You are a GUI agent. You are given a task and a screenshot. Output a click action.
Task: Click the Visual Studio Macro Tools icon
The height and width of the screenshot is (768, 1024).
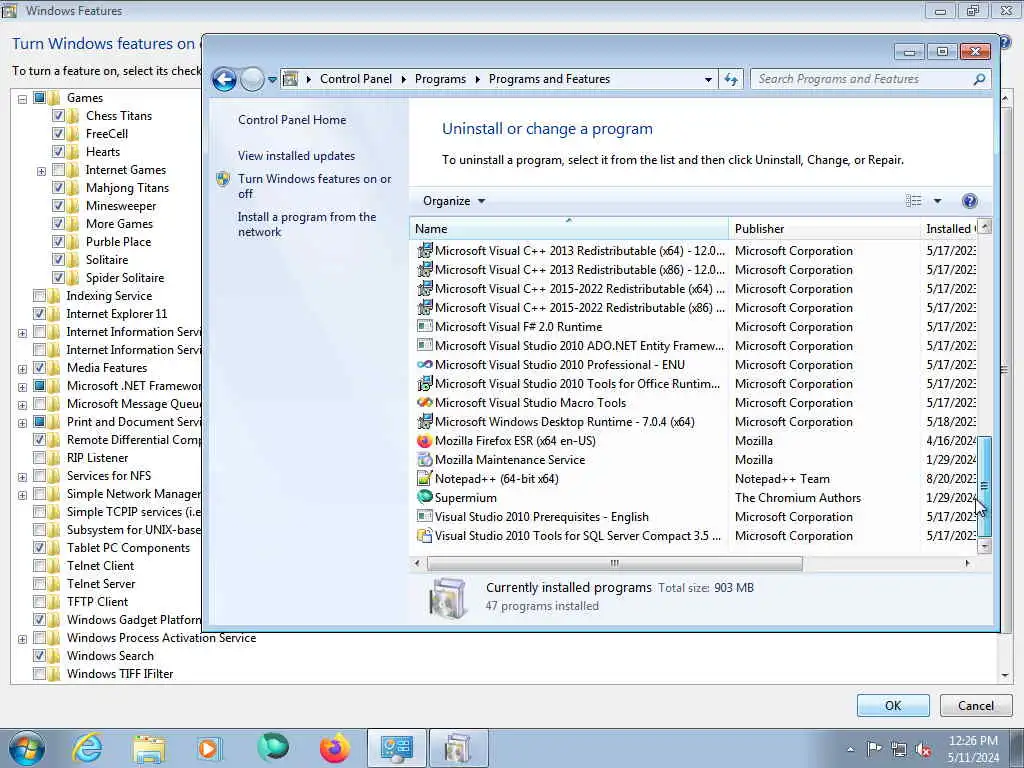[424, 403]
